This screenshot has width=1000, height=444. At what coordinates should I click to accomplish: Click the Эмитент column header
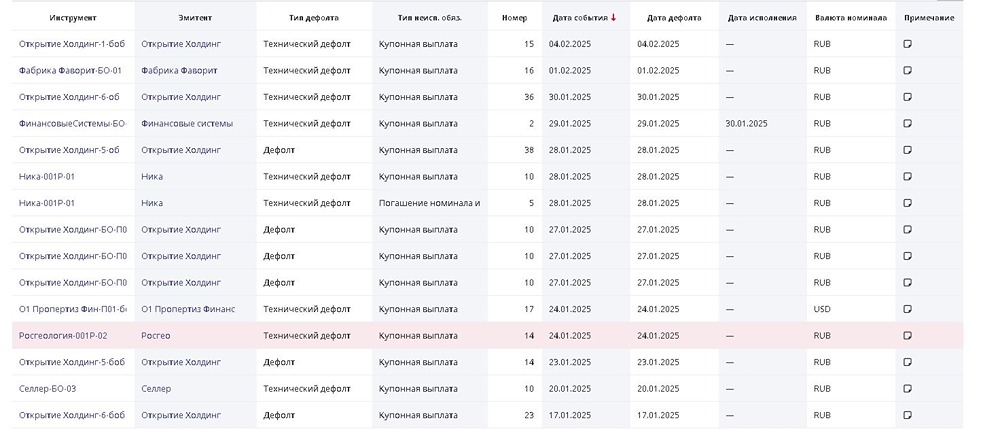point(195,18)
